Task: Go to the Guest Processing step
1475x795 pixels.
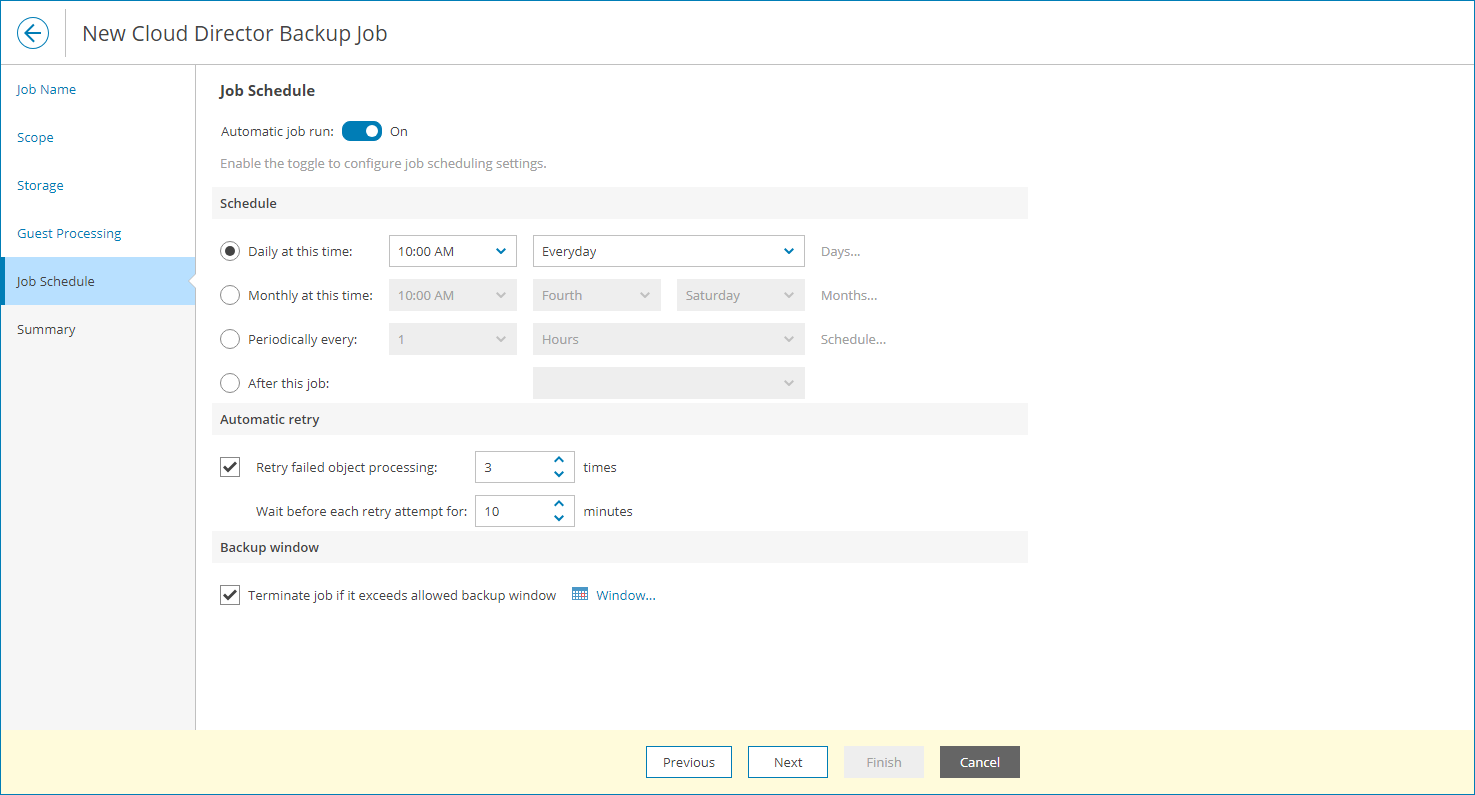Action: point(68,233)
